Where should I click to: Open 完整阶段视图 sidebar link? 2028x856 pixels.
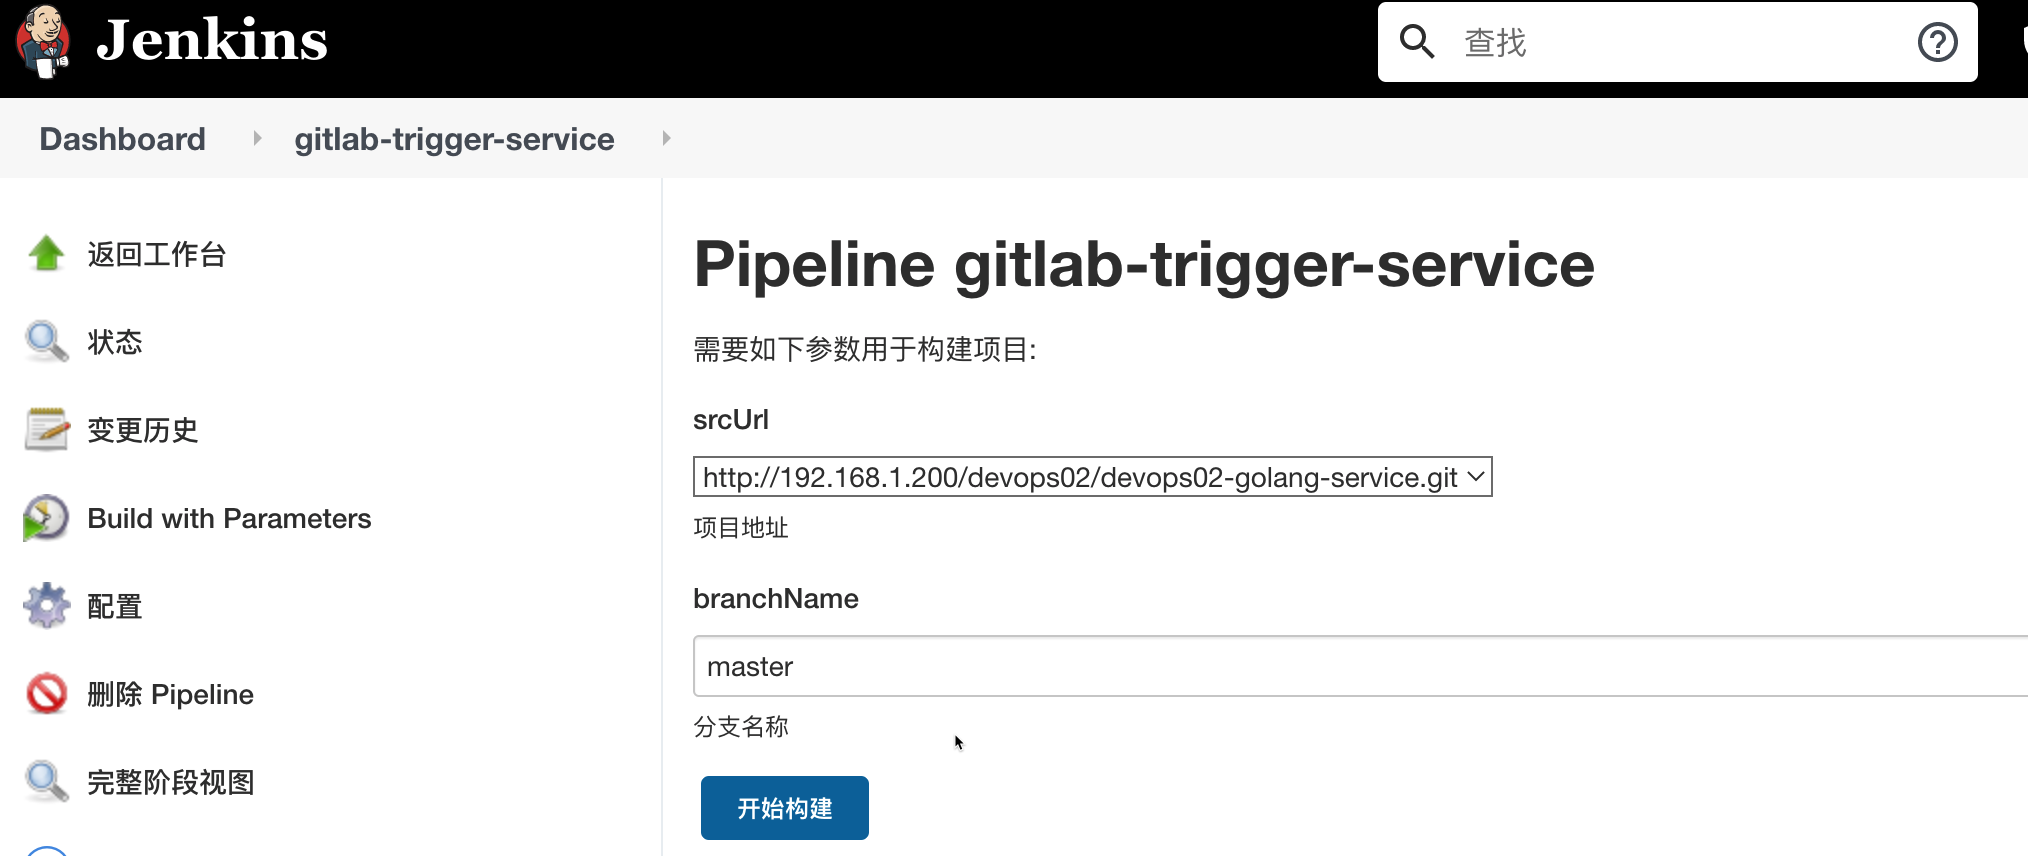point(171,782)
